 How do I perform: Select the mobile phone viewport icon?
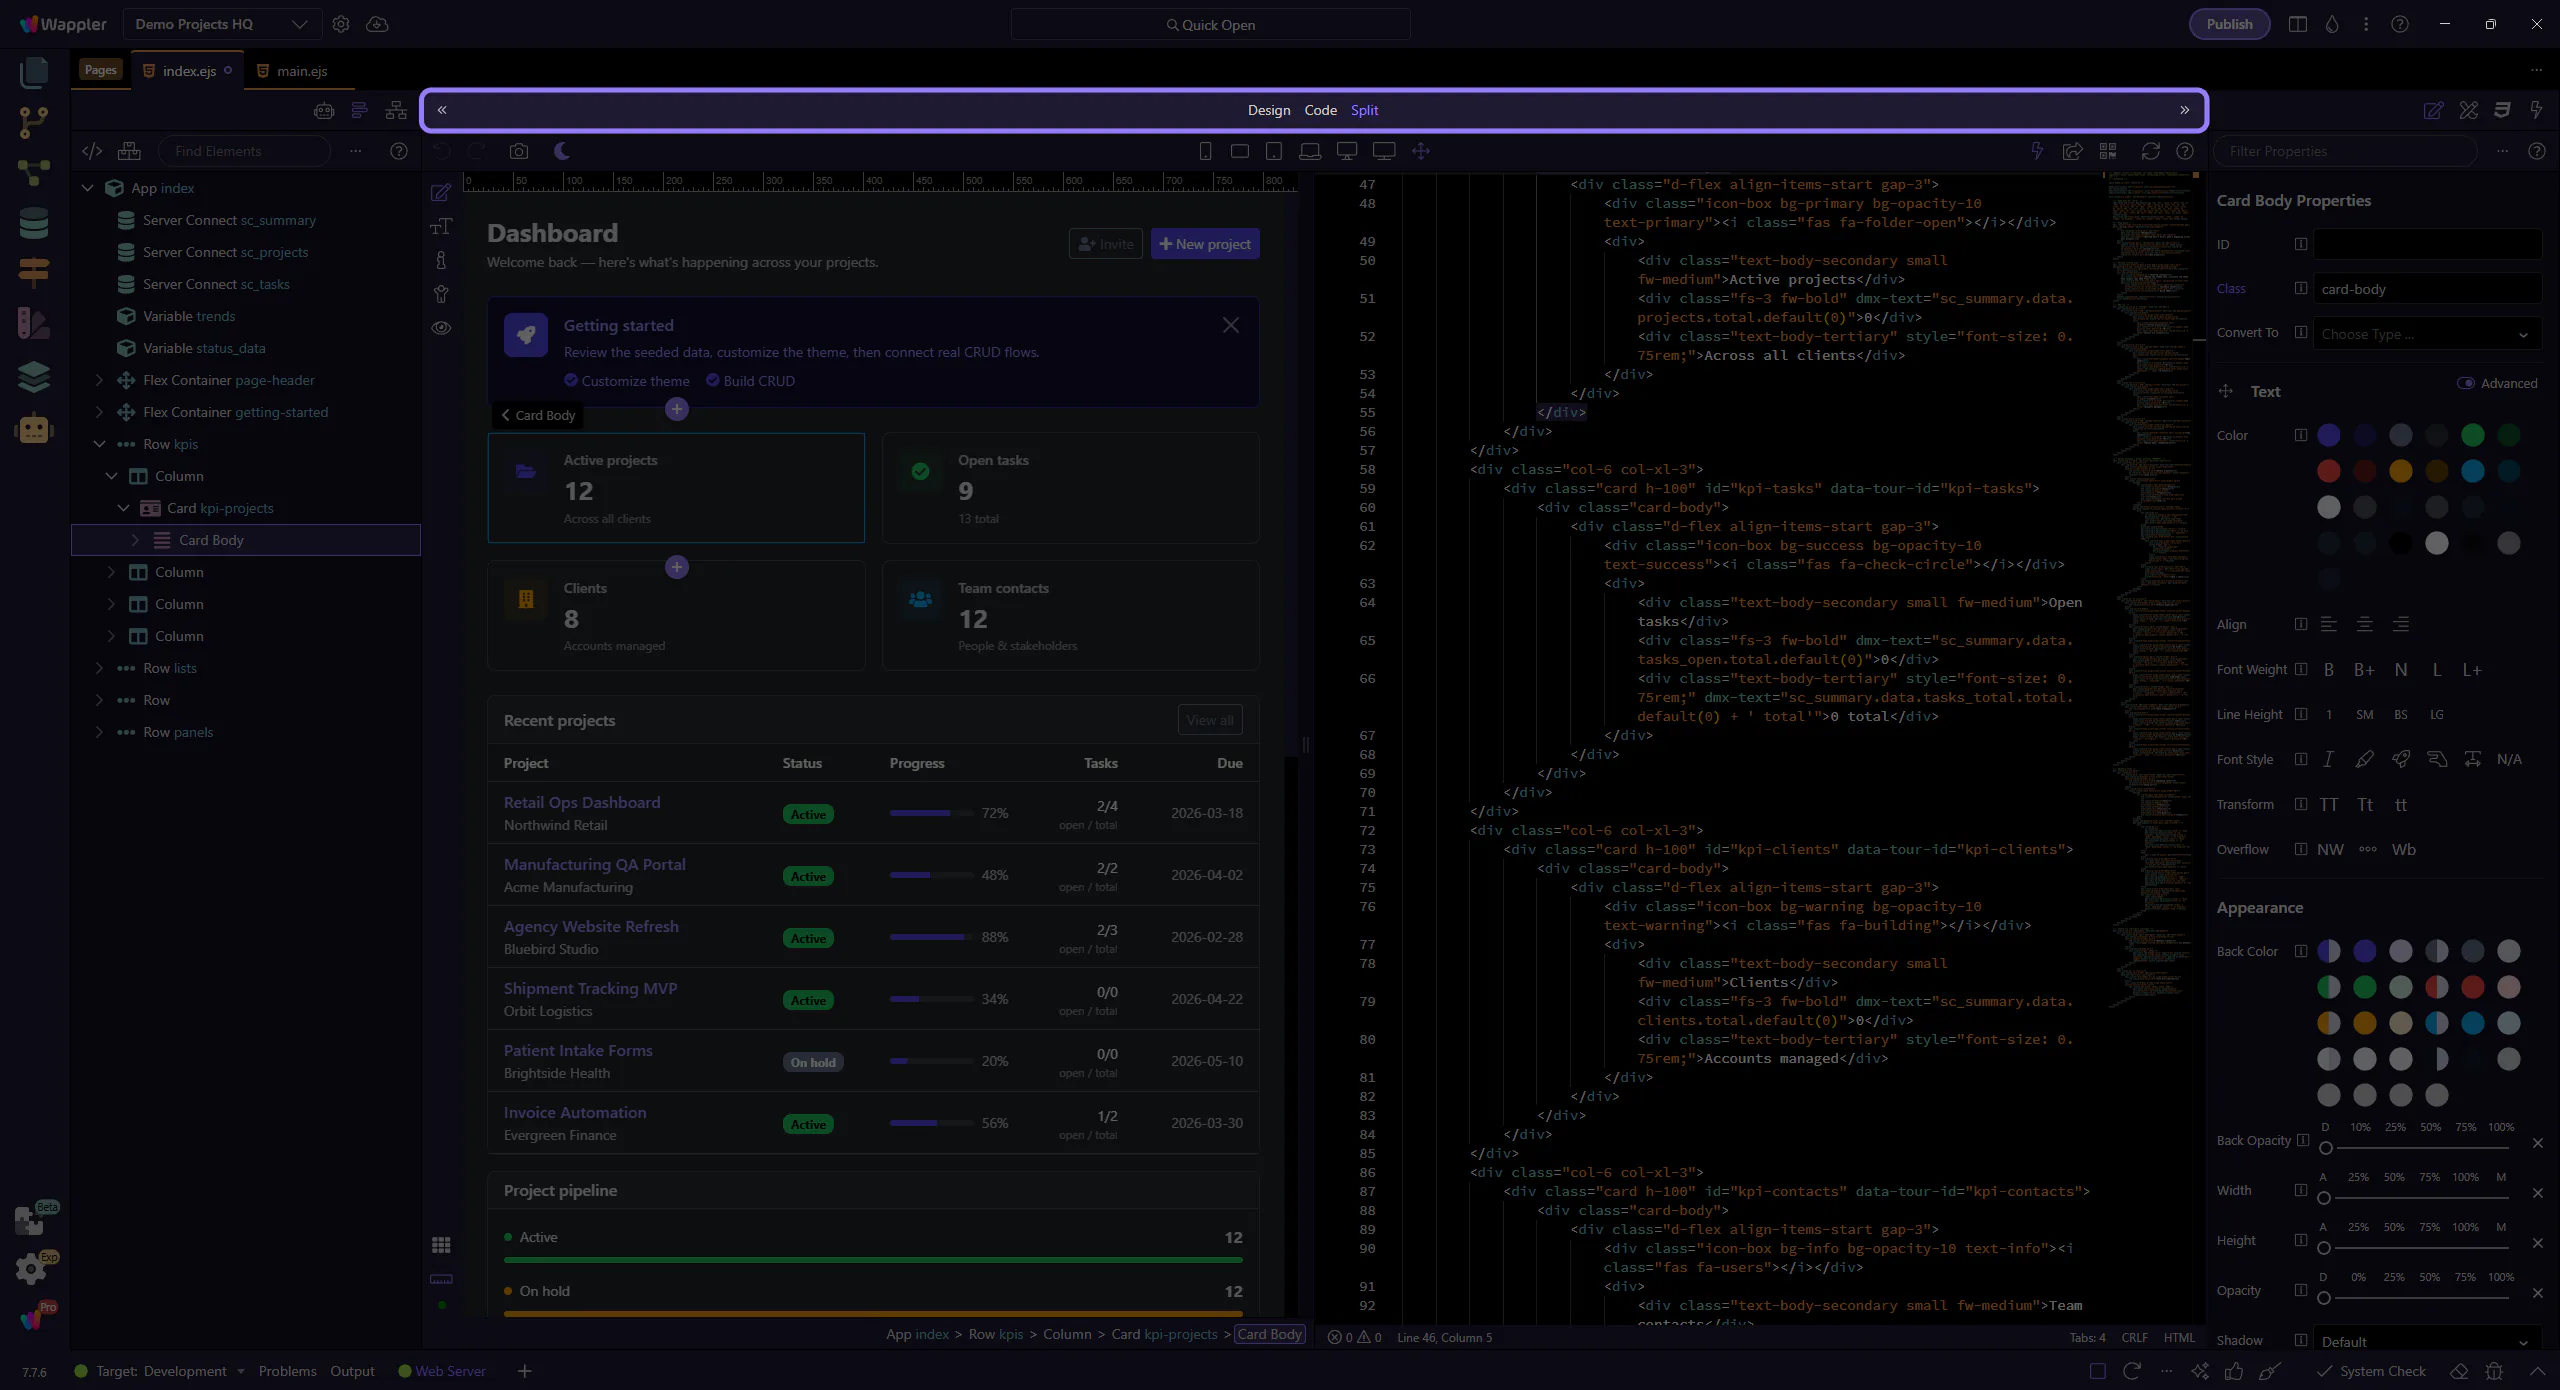(x=1205, y=151)
